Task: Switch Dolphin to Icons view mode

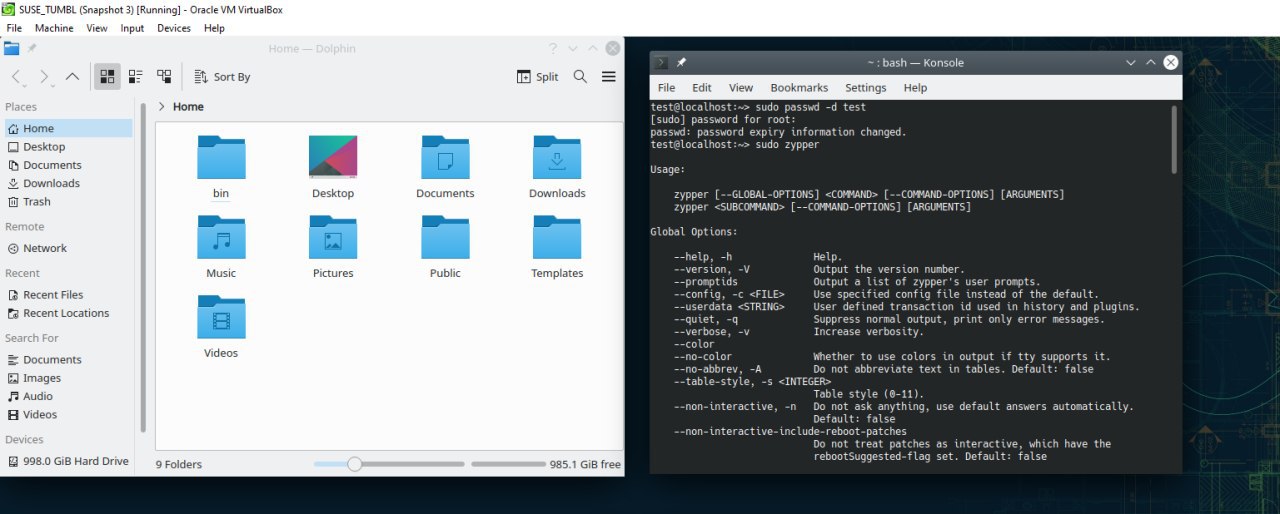Action: click(107, 77)
